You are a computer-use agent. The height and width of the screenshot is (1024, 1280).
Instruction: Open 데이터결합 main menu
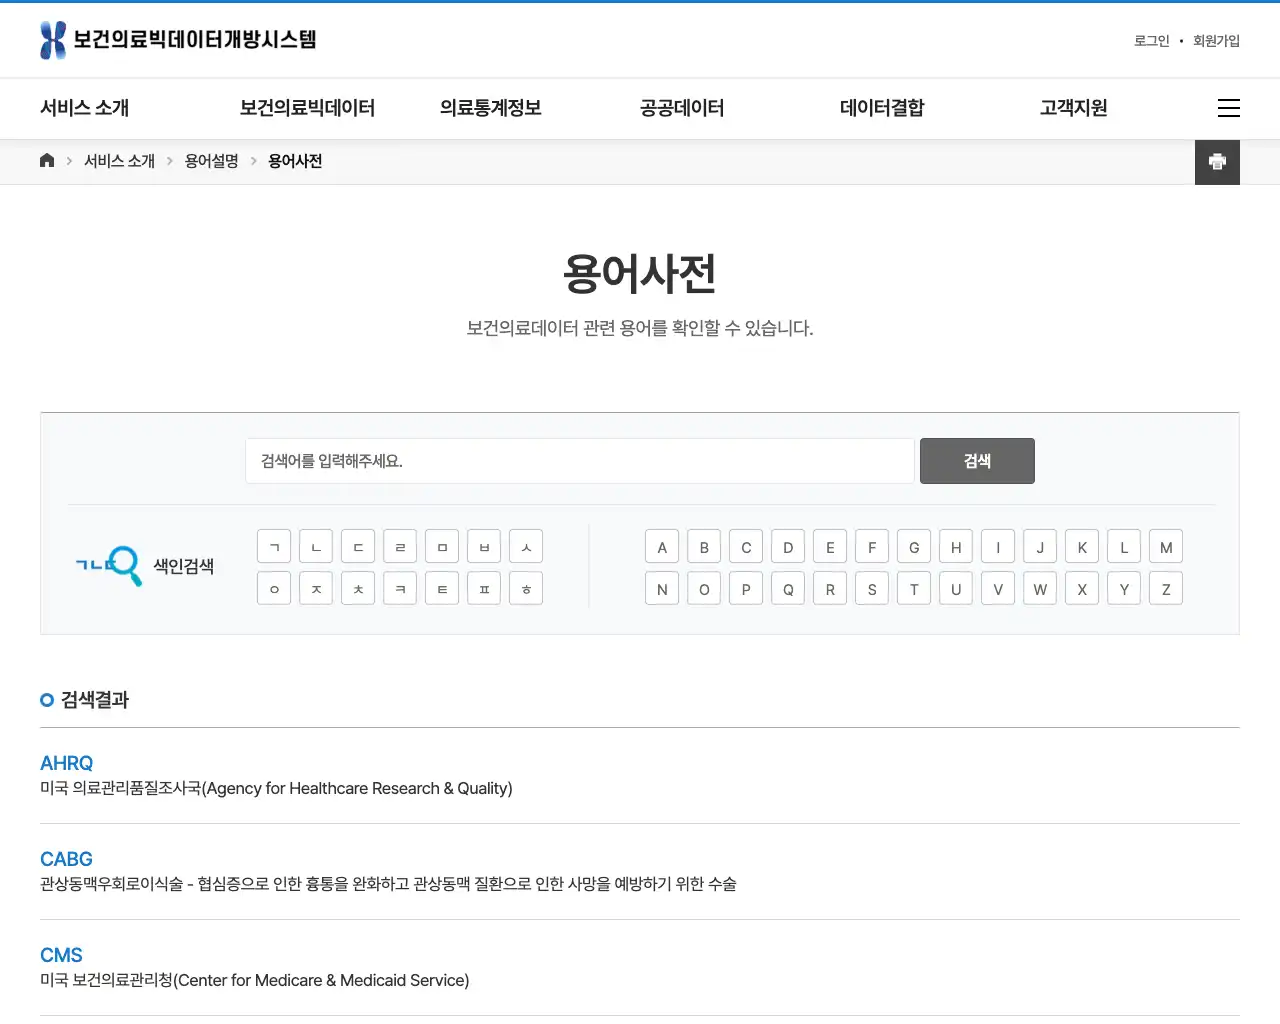pos(882,108)
